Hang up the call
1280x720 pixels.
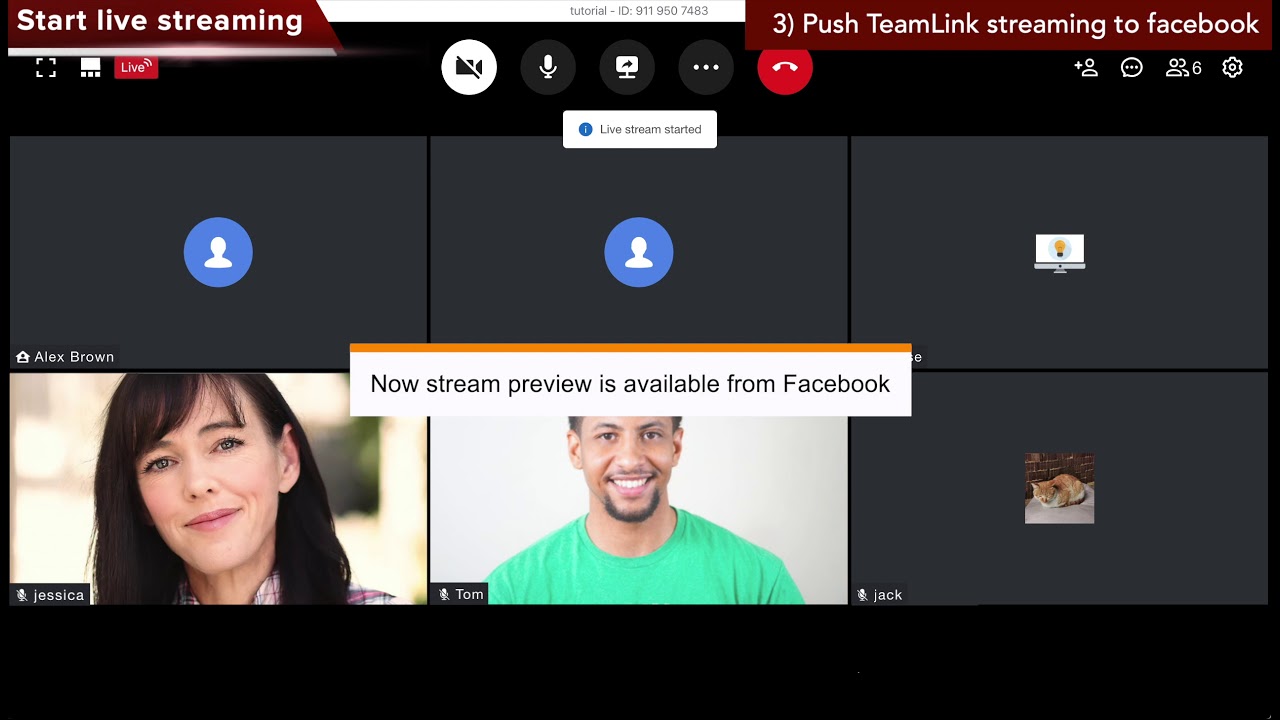pos(785,67)
